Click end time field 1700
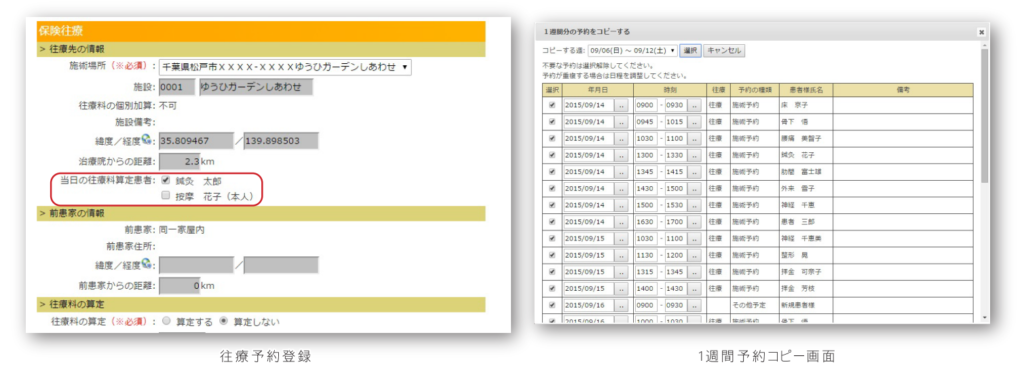 tap(676, 221)
